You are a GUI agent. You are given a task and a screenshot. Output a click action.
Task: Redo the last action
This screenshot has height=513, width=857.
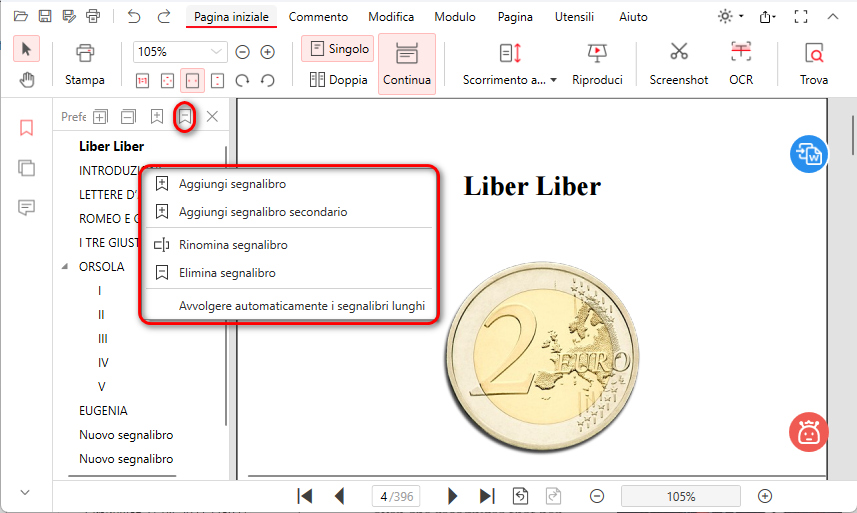pyautogui.click(x=163, y=16)
